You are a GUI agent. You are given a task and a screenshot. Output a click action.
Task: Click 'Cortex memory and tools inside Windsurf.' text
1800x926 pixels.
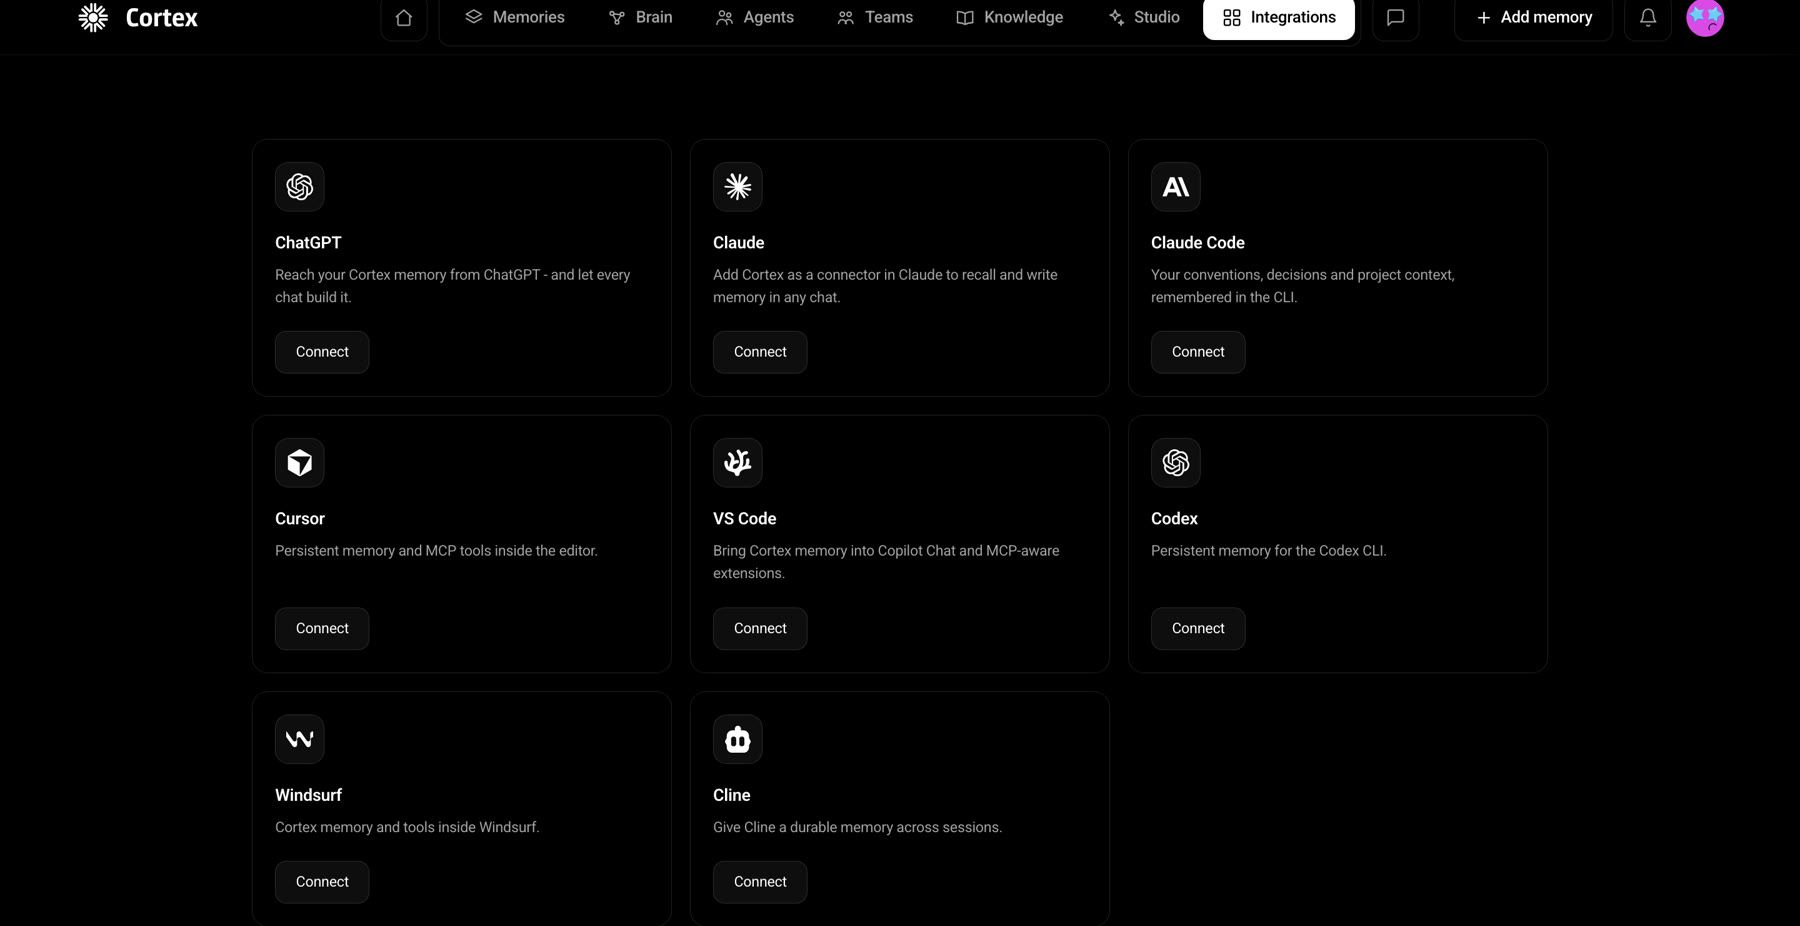[x=407, y=827]
